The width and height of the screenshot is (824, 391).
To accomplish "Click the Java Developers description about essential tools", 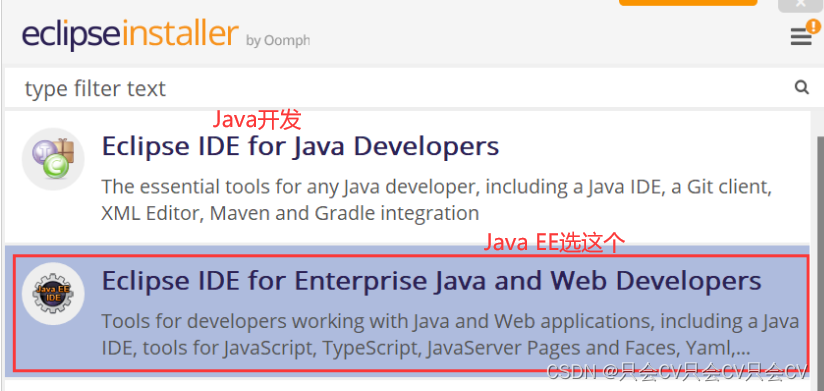I will [436, 200].
